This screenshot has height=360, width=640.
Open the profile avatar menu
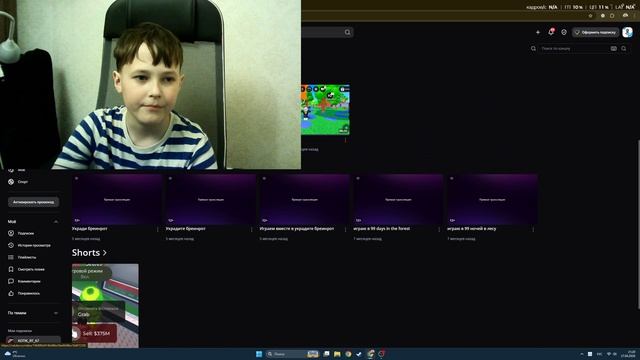pos(627,32)
